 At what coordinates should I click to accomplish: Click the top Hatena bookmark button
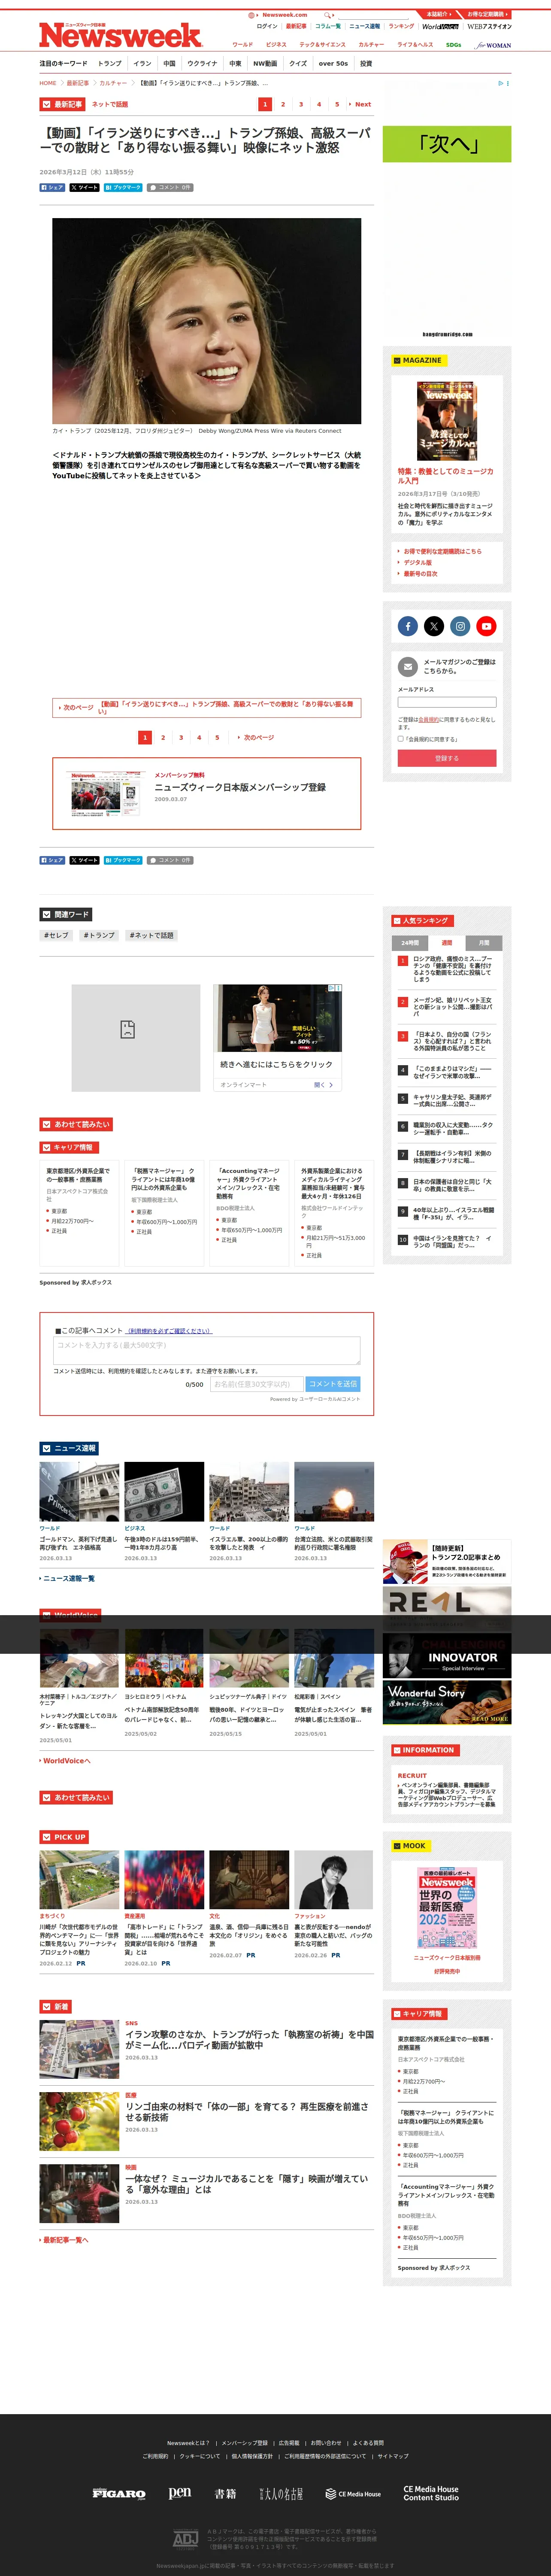(x=123, y=187)
